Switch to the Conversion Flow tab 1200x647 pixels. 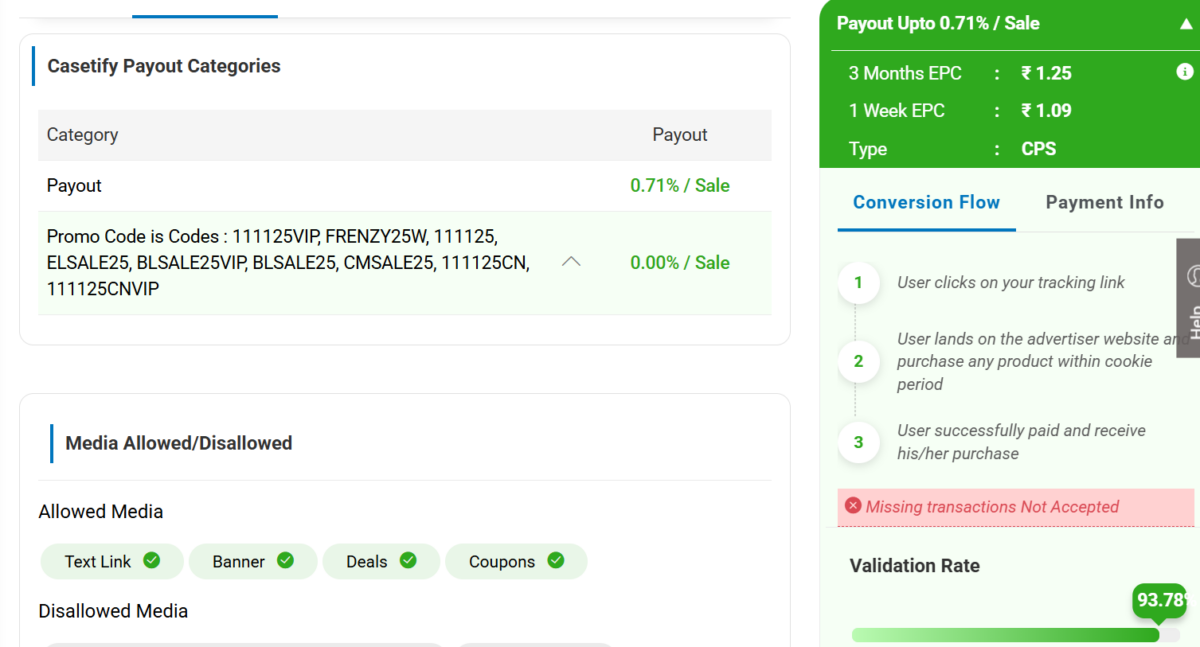coord(926,202)
